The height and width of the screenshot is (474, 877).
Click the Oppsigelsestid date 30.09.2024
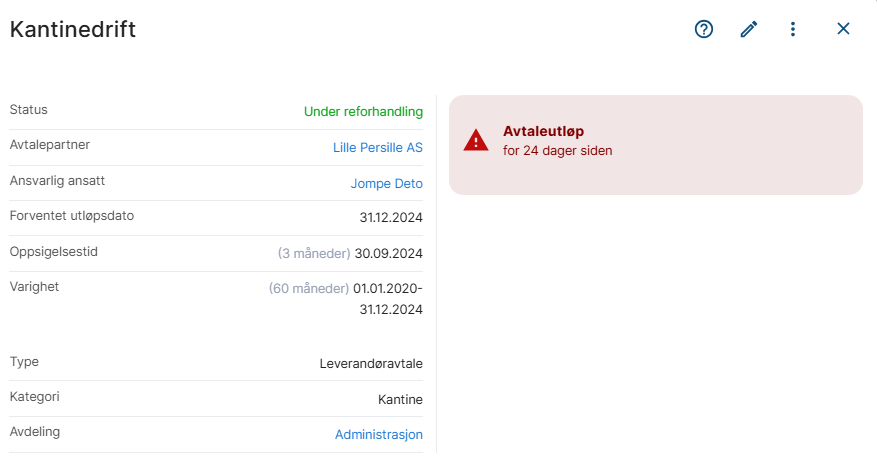(x=389, y=254)
